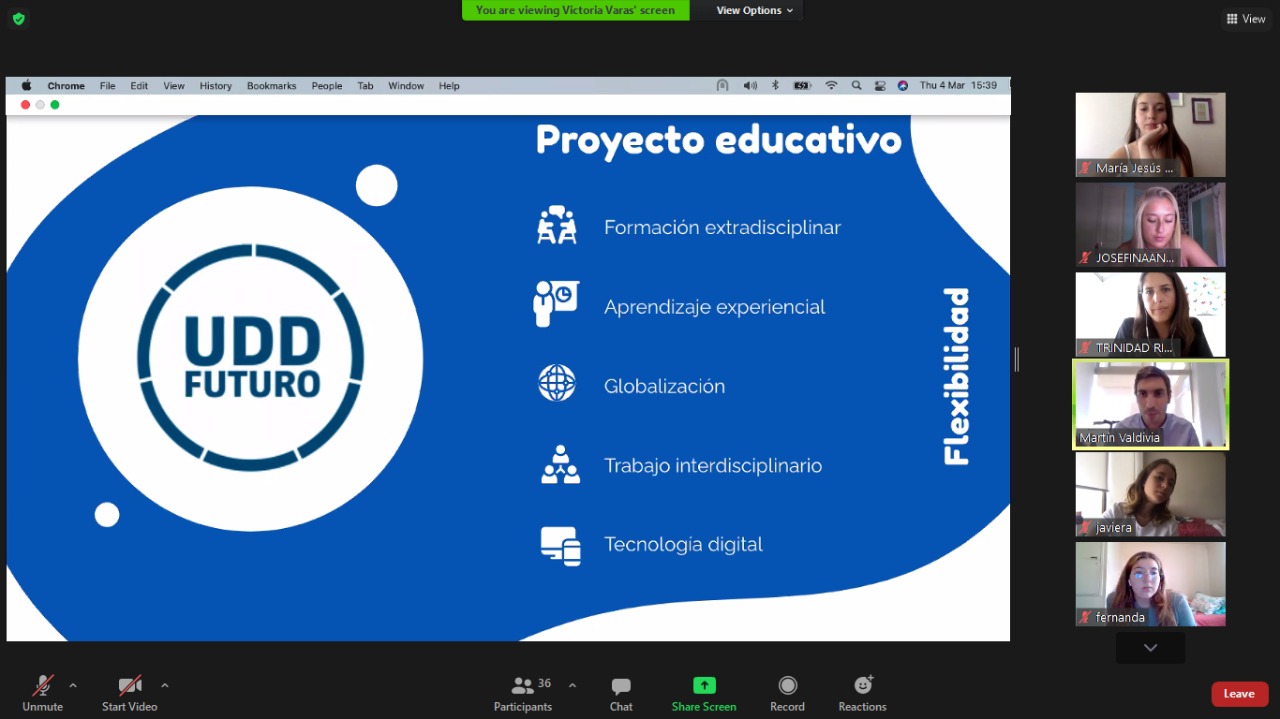Click the team hierarchy icon beside Trabajo interdisciplinario
The height and width of the screenshot is (719, 1280).
click(560, 465)
